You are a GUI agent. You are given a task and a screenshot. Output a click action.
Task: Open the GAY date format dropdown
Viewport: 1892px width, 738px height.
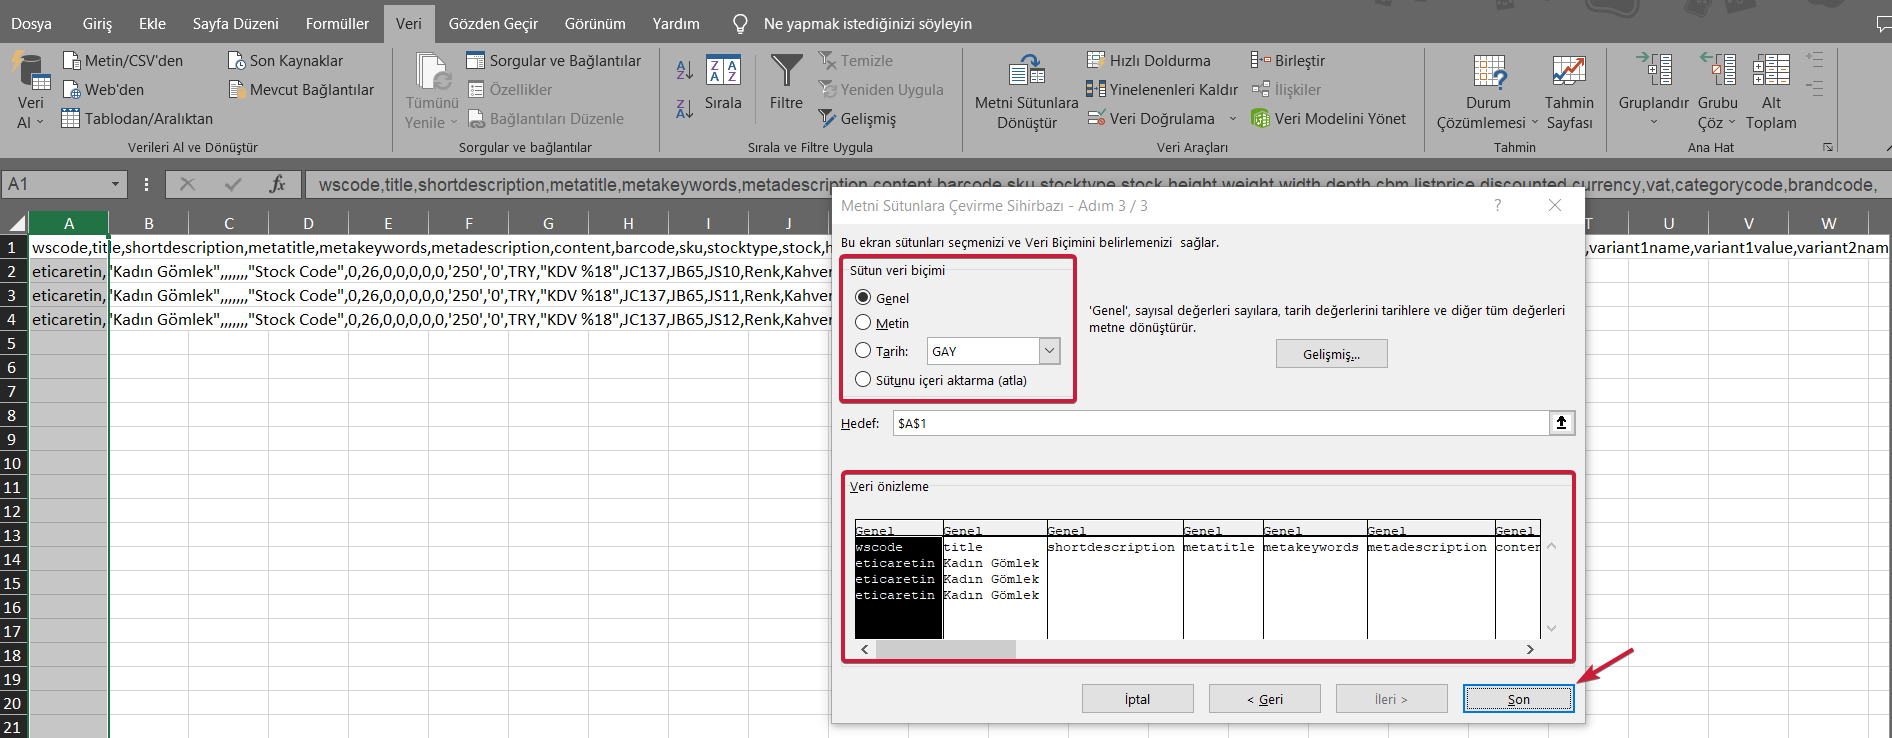pyautogui.click(x=1049, y=351)
